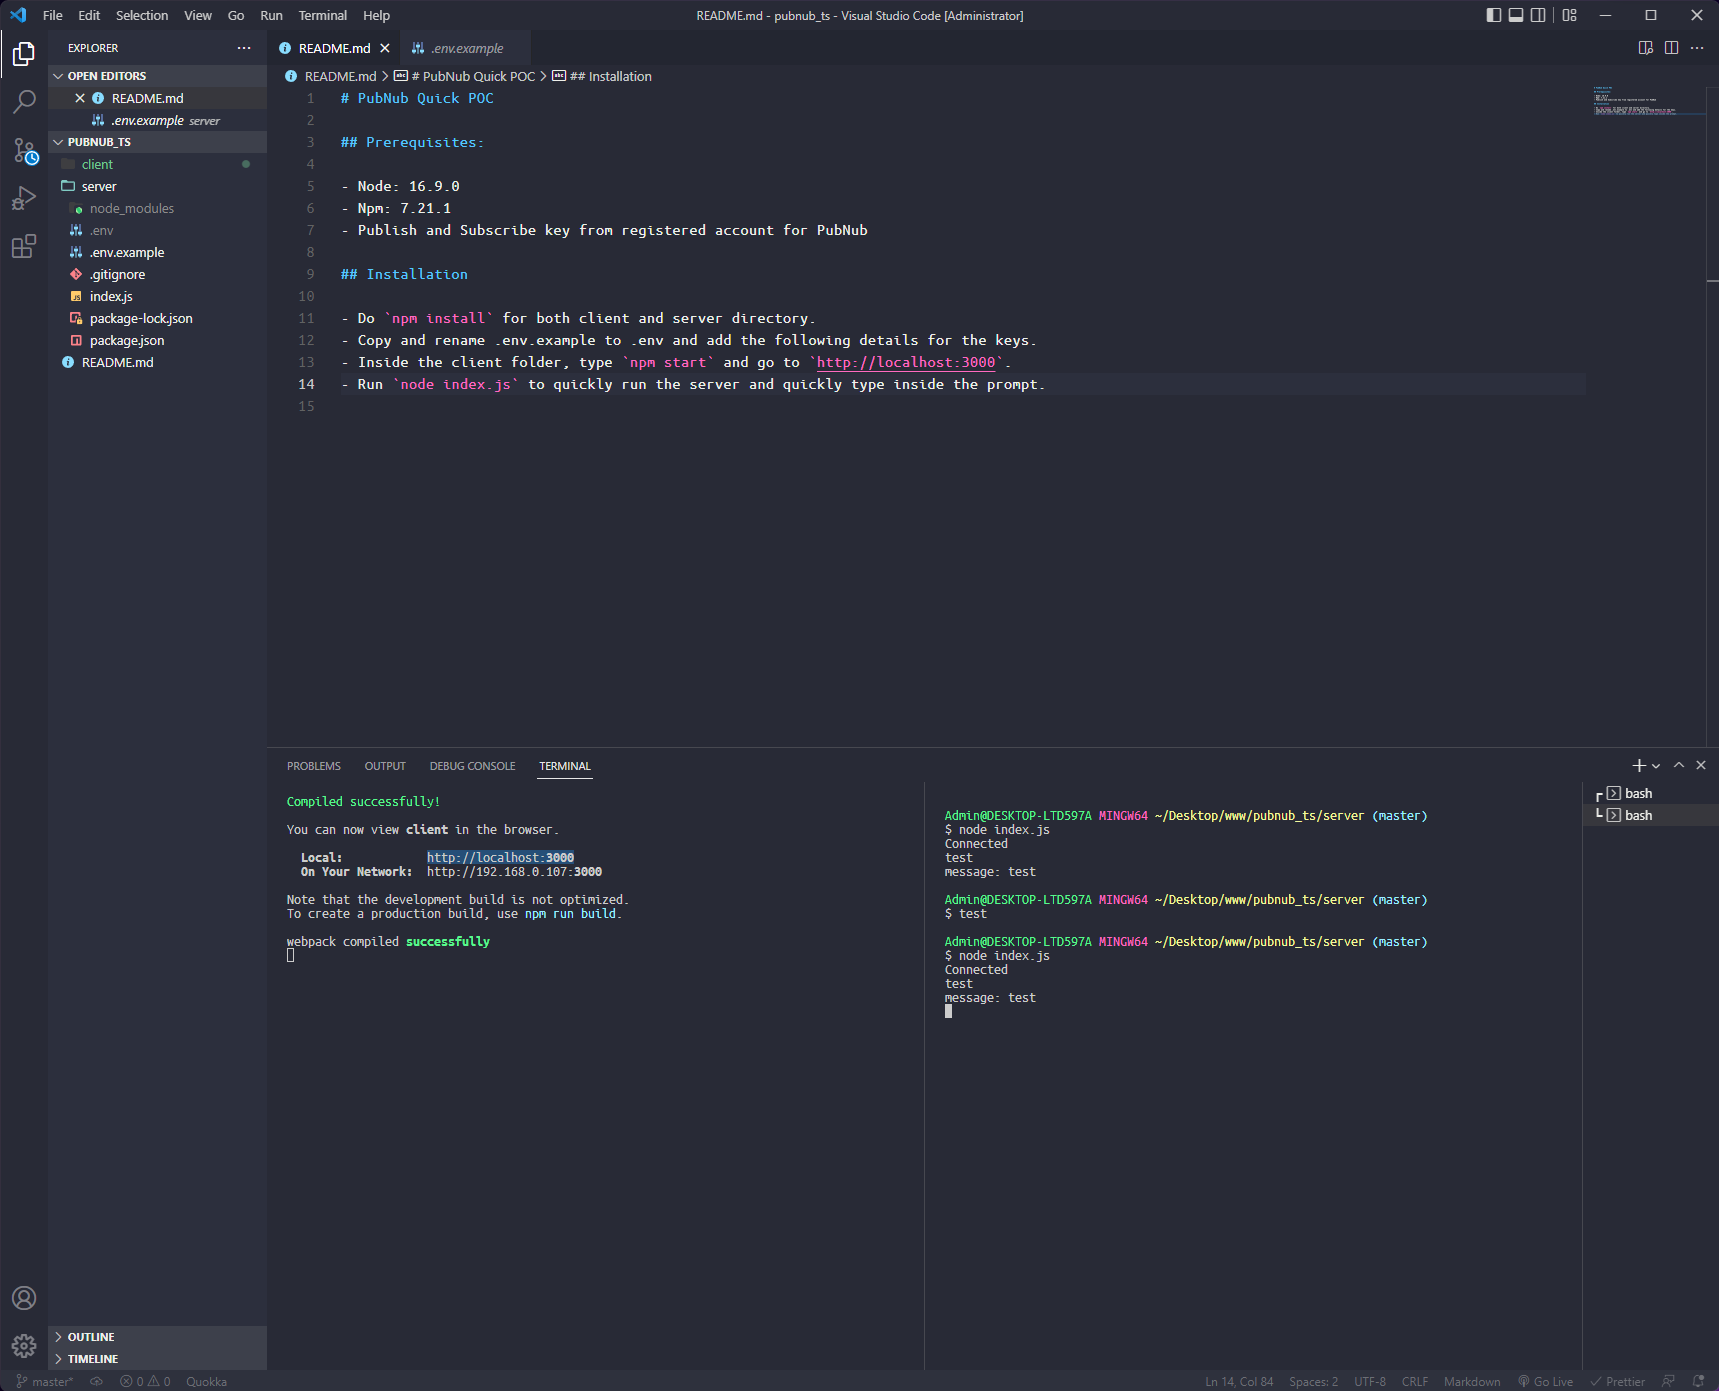Open the Customize Layout icon
This screenshot has width=1719, height=1391.
pos(1570,15)
